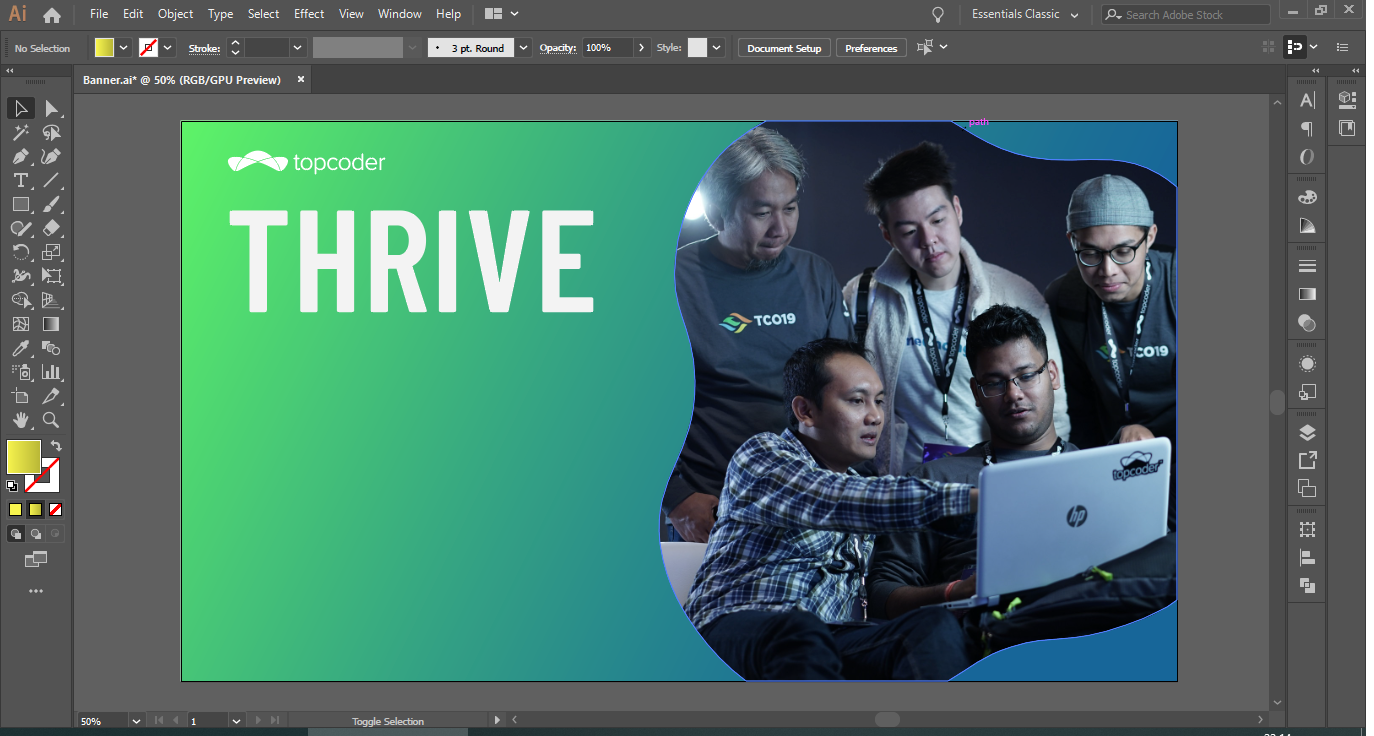
Task: Open the 3 pt. Round brush dropdown
Action: pos(524,48)
